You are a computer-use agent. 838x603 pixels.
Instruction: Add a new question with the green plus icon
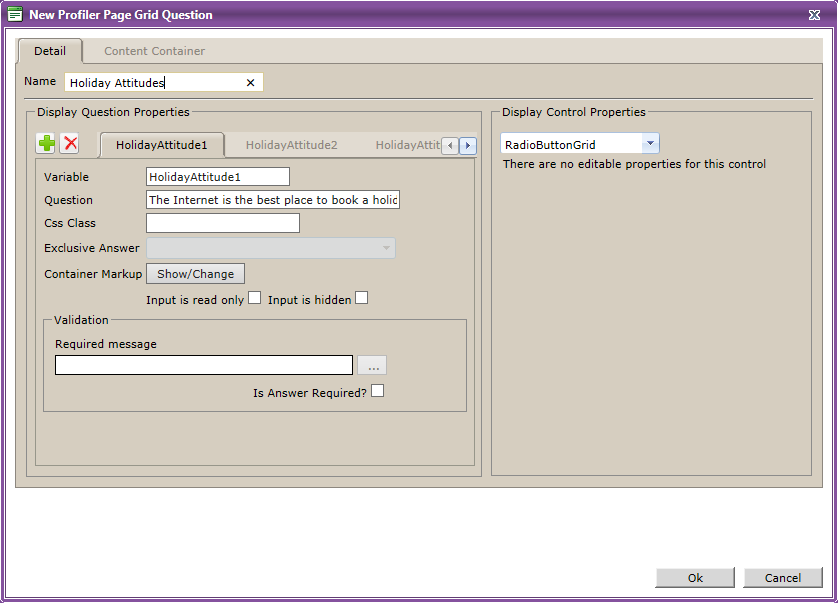46,143
